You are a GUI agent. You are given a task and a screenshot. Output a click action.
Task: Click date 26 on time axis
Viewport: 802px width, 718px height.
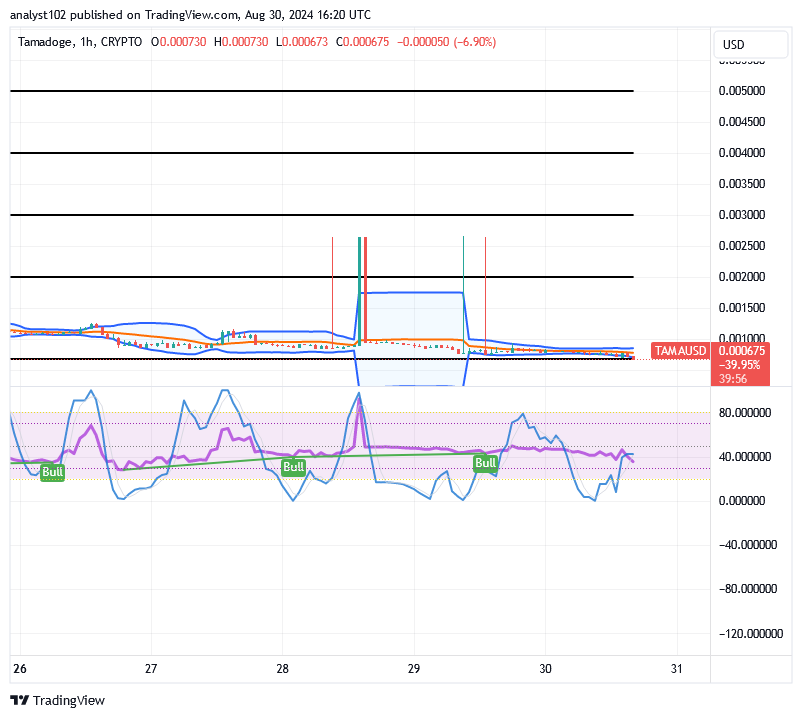pyautogui.click(x=20, y=668)
